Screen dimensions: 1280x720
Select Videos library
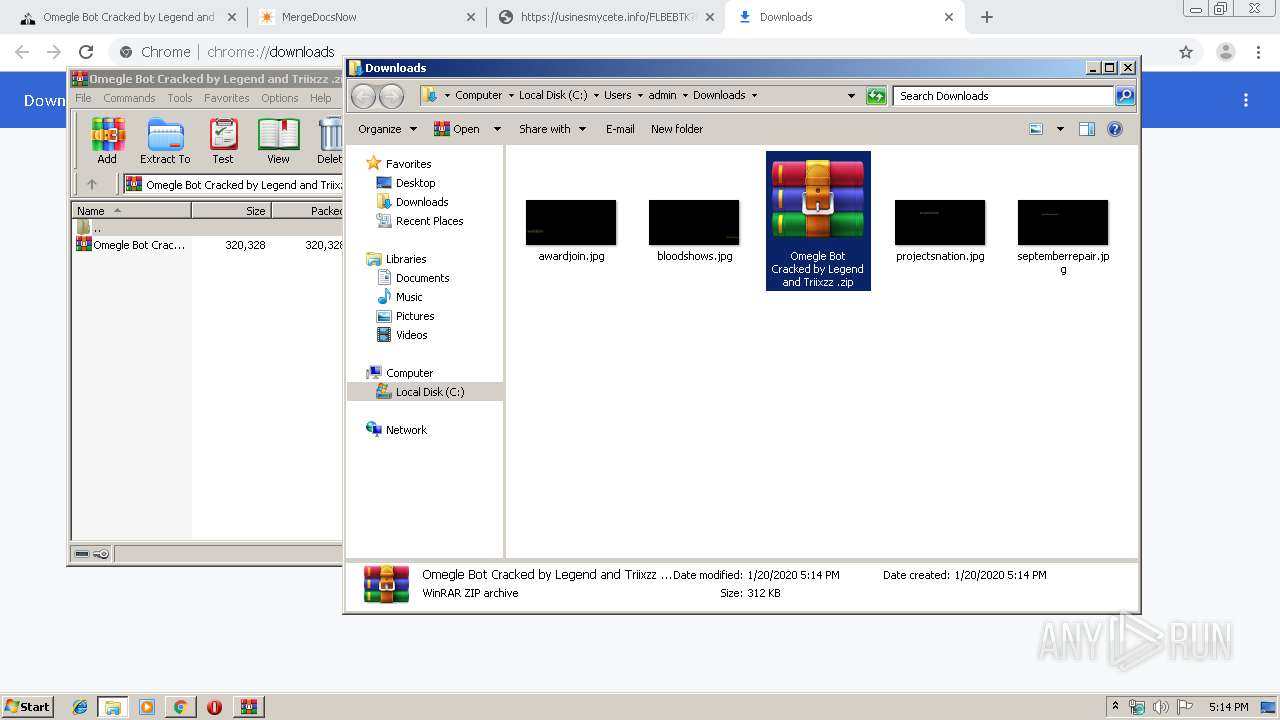click(411, 335)
